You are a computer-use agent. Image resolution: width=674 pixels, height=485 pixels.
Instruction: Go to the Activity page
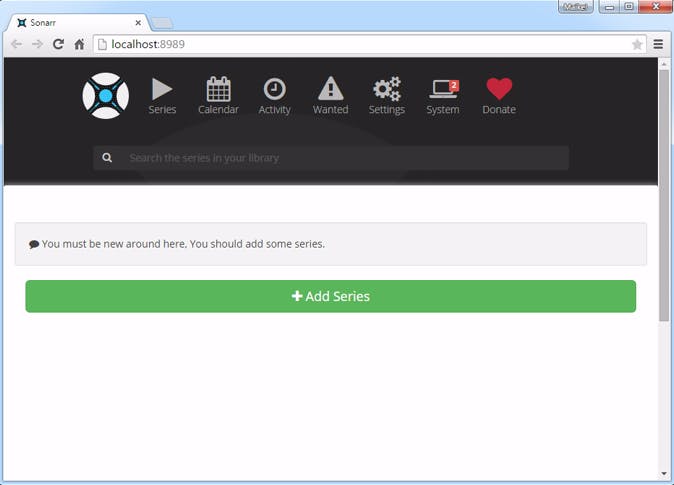[x=274, y=96]
